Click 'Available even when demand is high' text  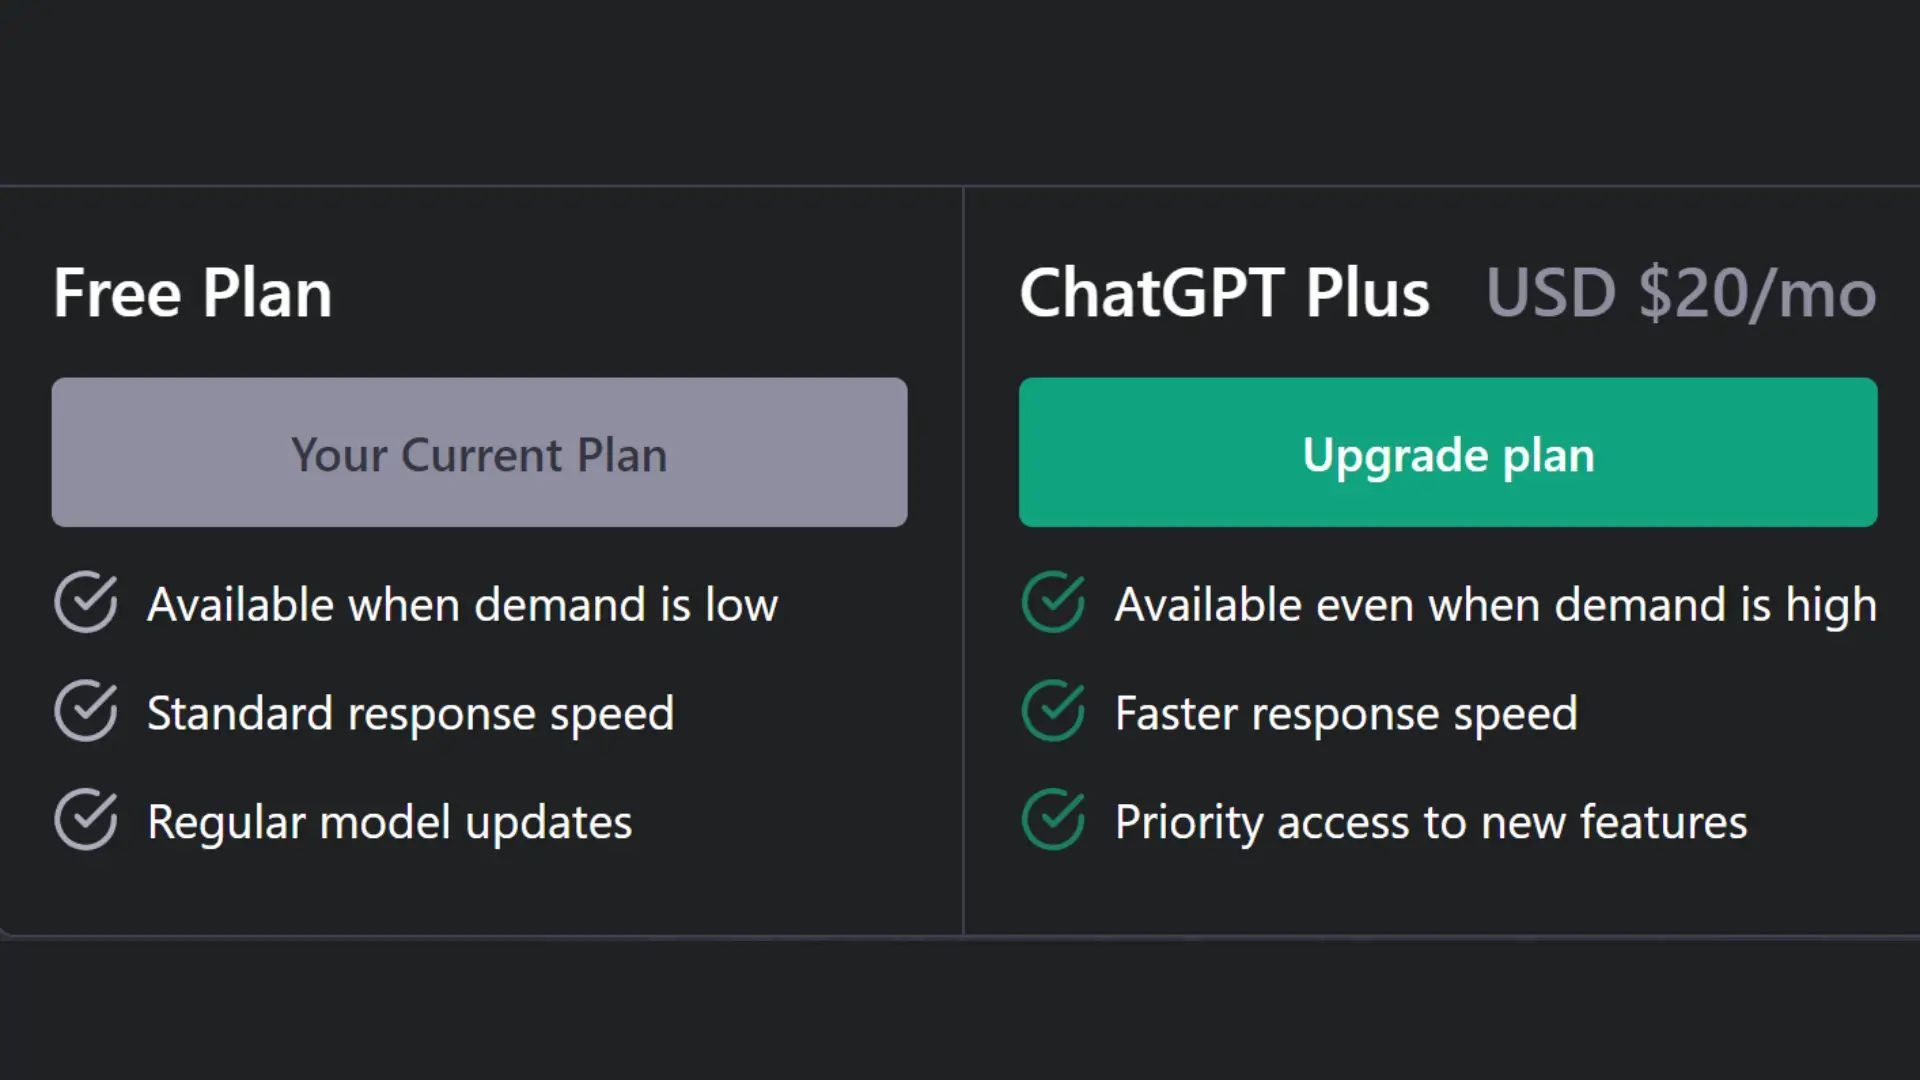[1494, 603]
